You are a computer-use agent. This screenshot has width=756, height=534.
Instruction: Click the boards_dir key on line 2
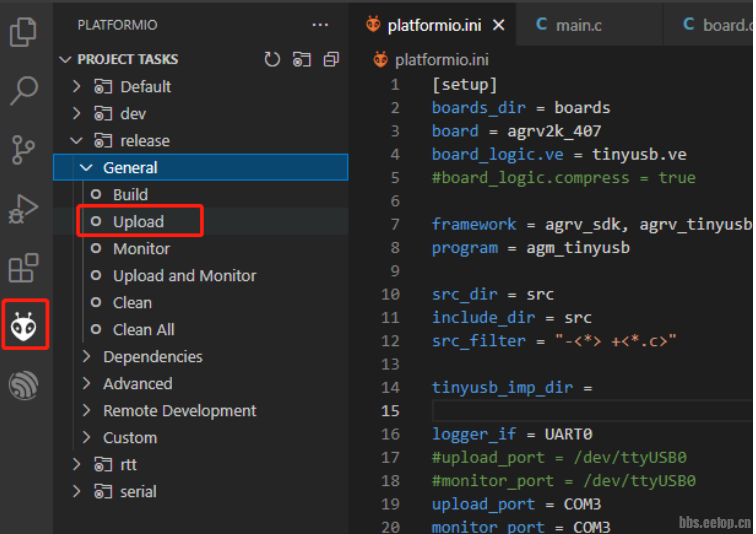coord(479,108)
